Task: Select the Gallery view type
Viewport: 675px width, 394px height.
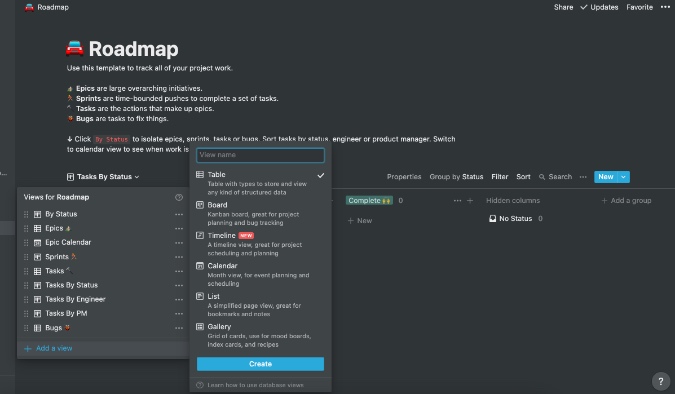Action: pyautogui.click(x=260, y=335)
